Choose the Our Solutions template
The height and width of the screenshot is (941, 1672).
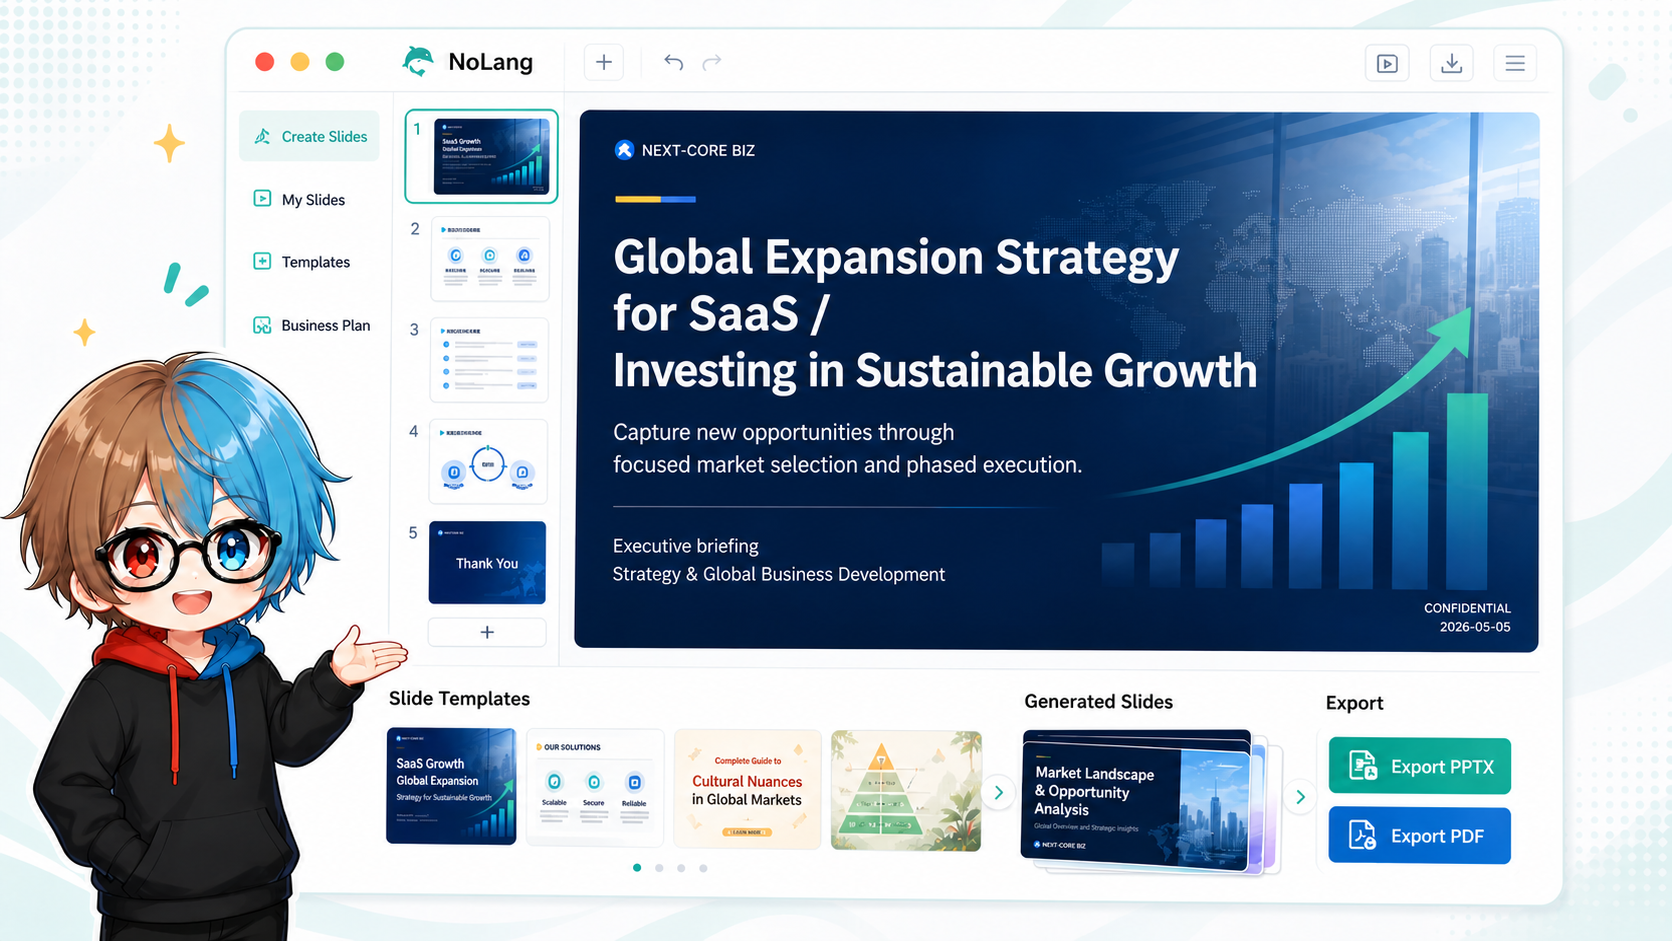click(595, 788)
